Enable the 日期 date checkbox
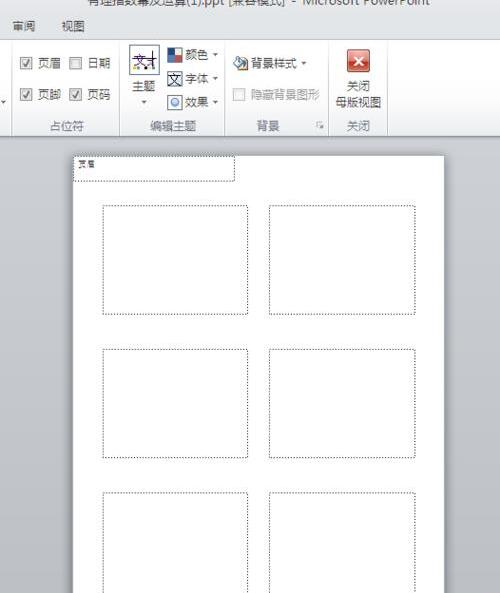 click(76, 63)
